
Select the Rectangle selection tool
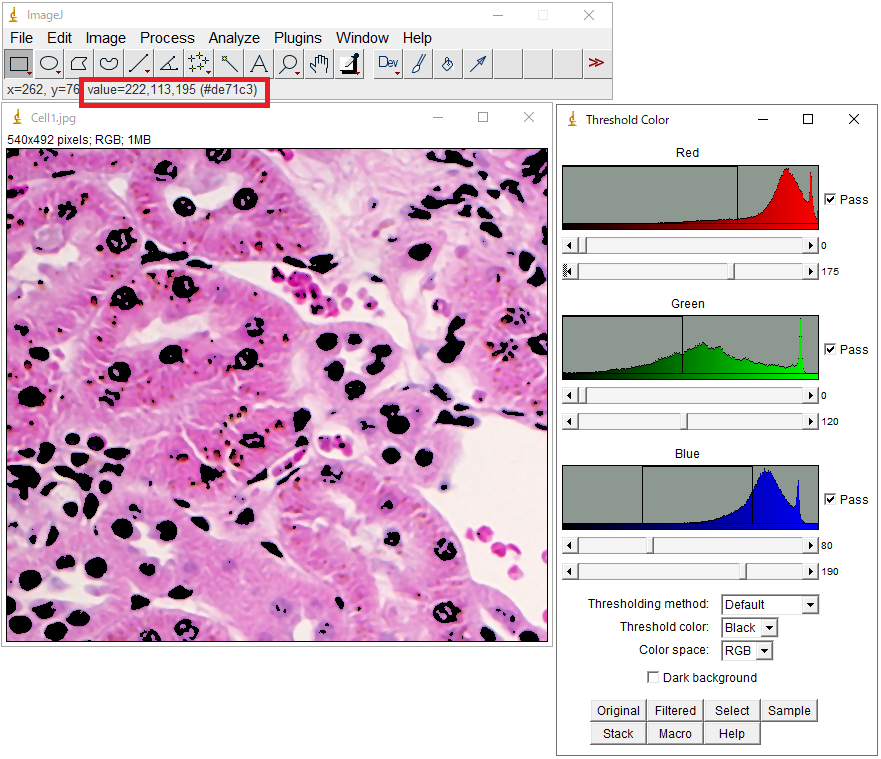click(x=19, y=64)
